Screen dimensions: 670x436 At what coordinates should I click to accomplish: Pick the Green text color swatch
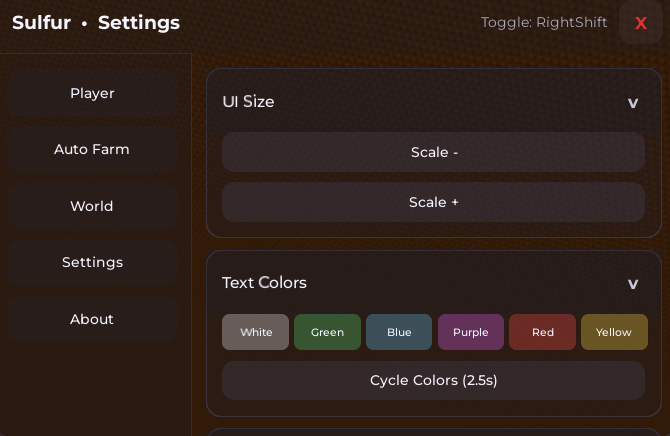(327, 332)
